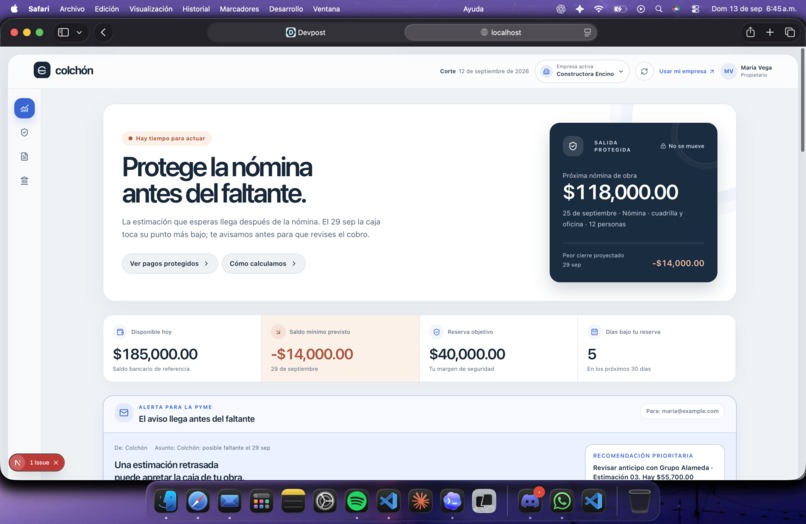Click the $40,000.00 Reserva objetivo value
This screenshot has width=806, height=524.
click(467, 354)
